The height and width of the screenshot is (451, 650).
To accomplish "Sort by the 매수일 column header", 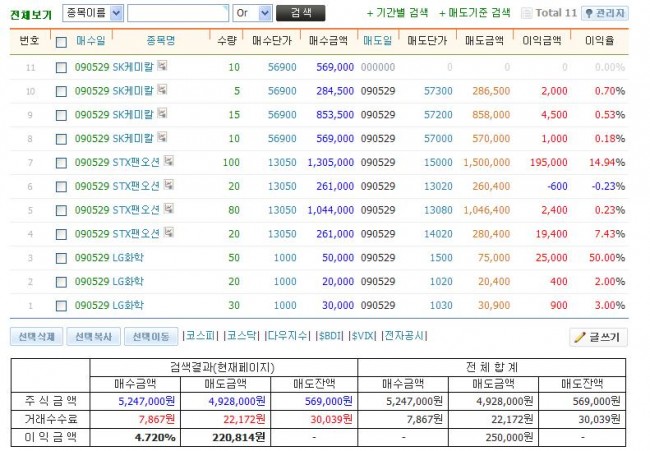I will [x=89, y=42].
